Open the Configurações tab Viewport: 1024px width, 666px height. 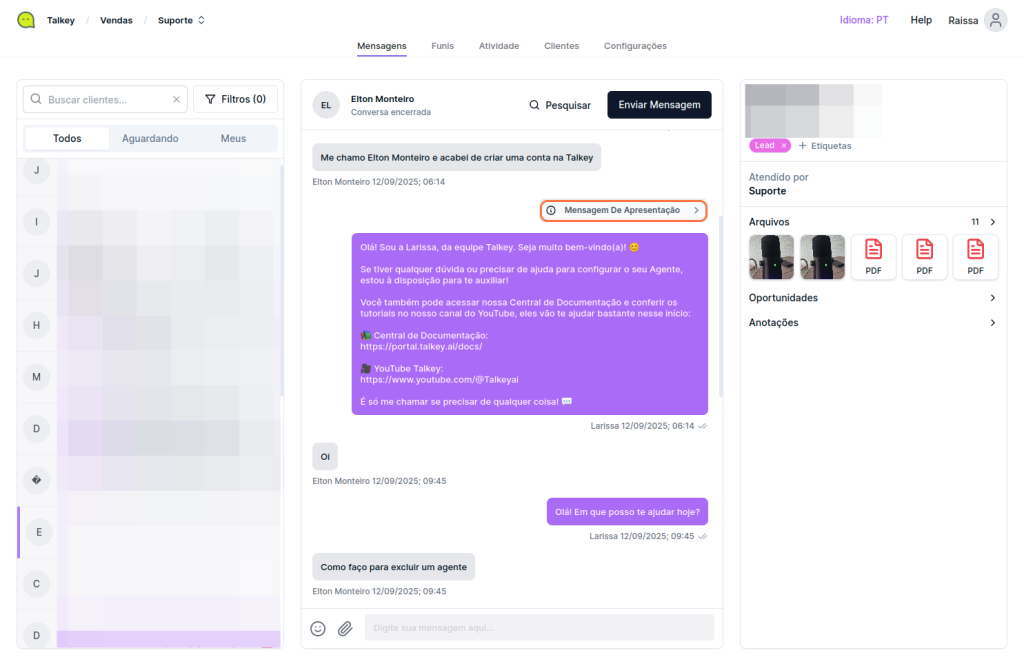pyautogui.click(x=635, y=46)
